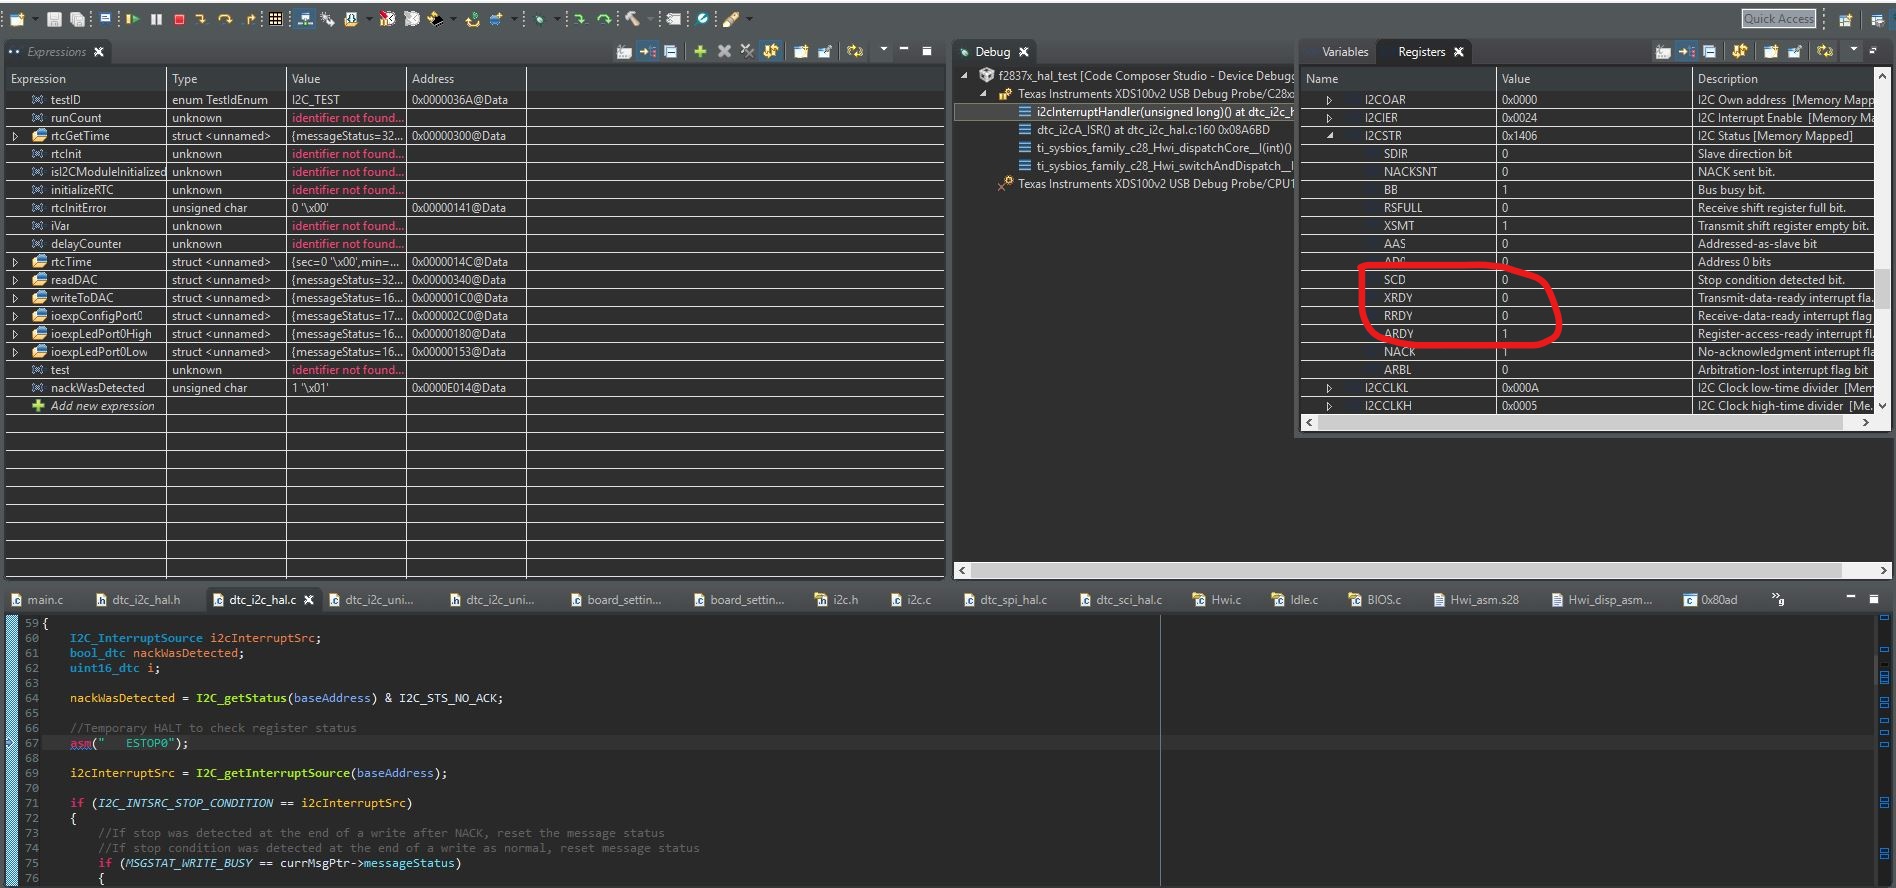Click the Step Return arrow icon
This screenshot has width=1896, height=888.
click(x=250, y=19)
